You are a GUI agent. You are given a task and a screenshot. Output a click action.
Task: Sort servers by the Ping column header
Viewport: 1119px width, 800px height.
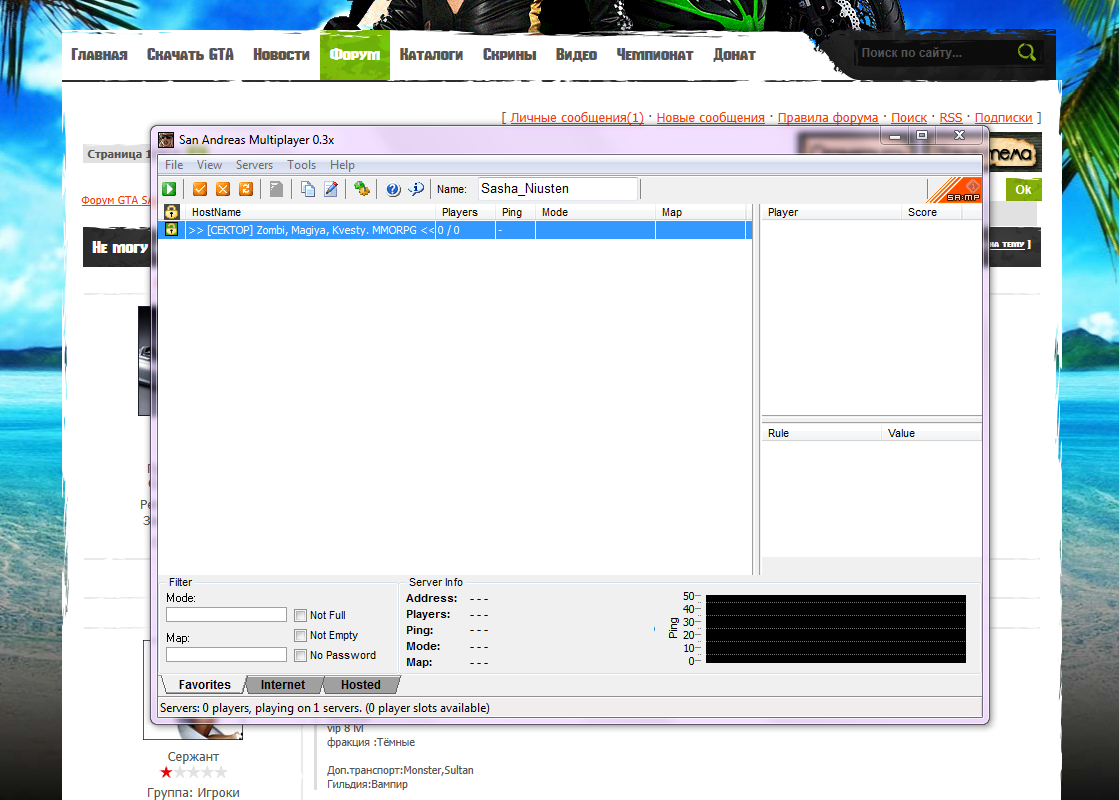coord(515,212)
